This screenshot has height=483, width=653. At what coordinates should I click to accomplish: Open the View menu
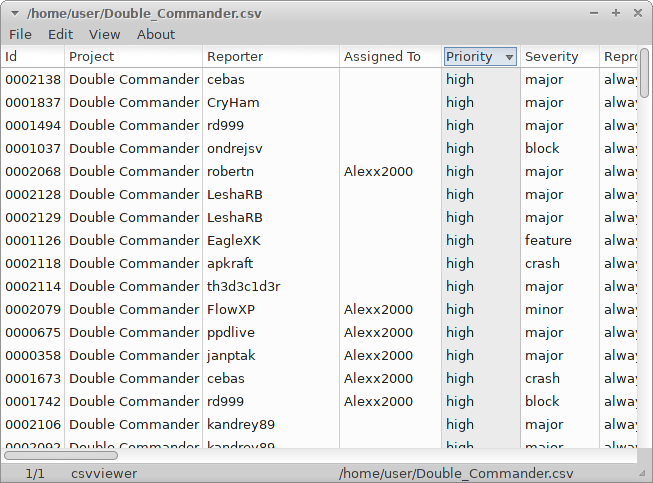click(x=105, y=35)
